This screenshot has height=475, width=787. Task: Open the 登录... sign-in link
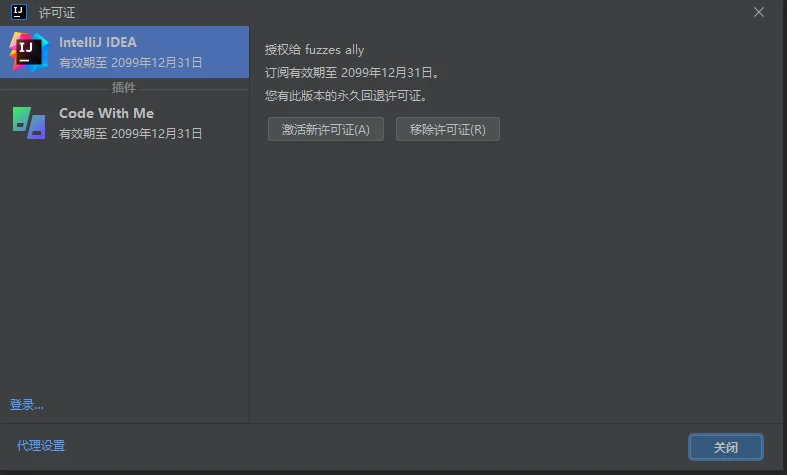coord(27,405)
